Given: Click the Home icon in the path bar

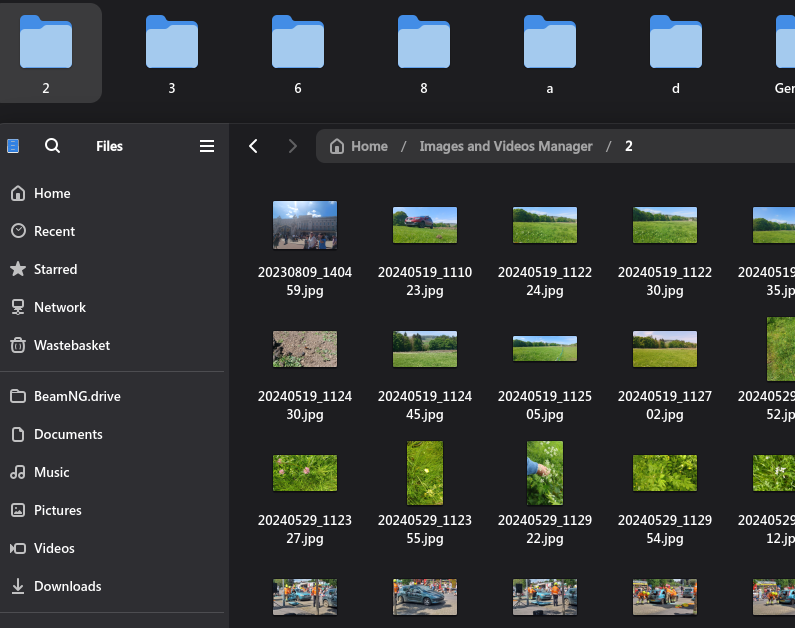Looking at the screenshot, I should (x=337, y=146).
